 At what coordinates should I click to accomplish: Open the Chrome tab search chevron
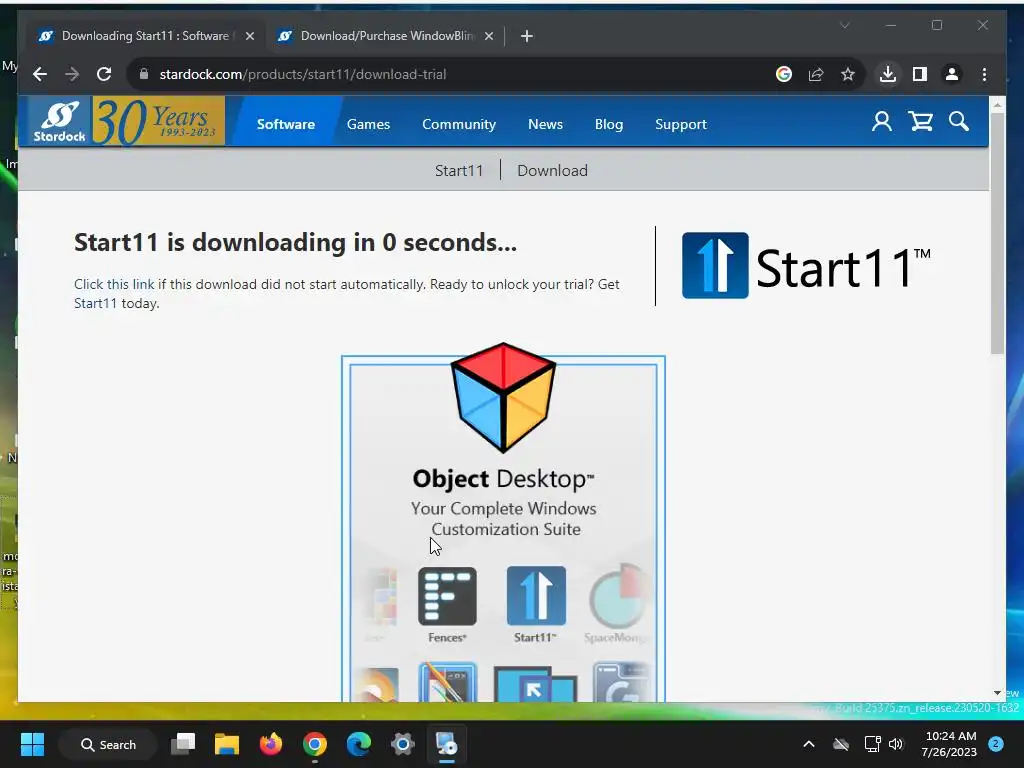[x=844, y=25]
